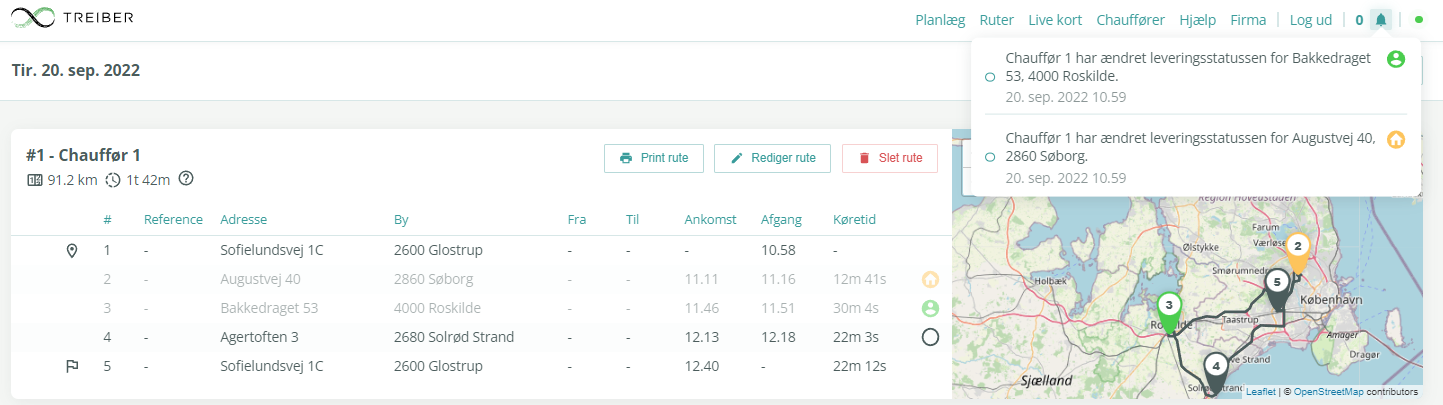The width and height of the screenshot is (1443, 405).
Task: Open the Chauffører menu
Action: [x=1131, y=20]
